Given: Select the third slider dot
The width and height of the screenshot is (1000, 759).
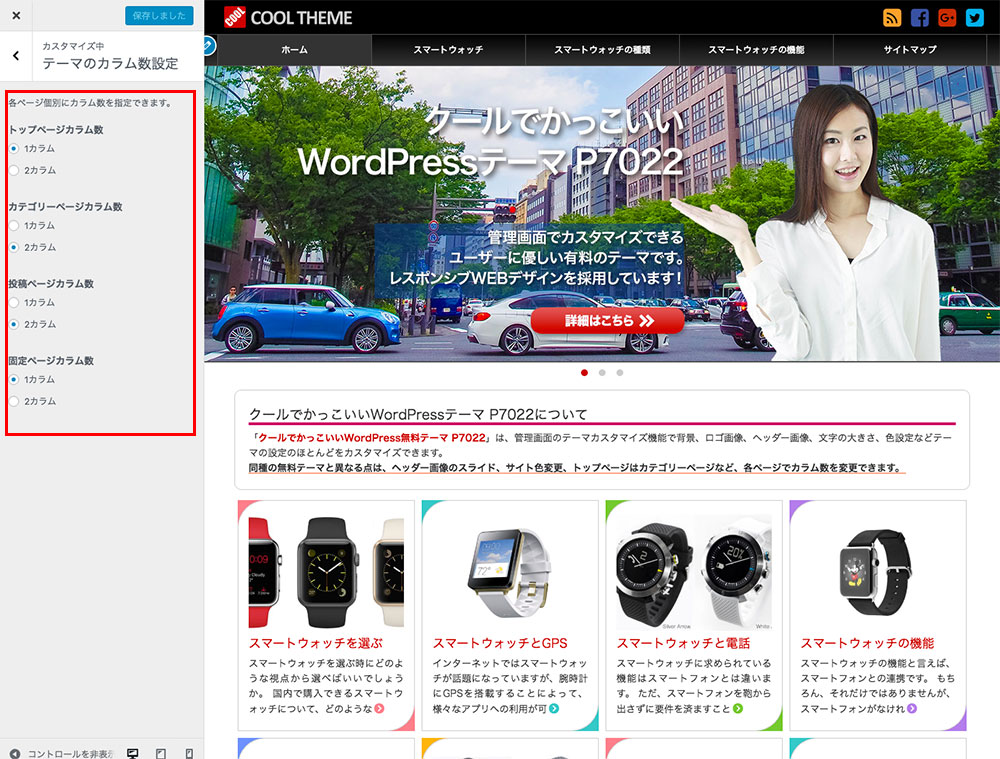Looking at the screenshot, I should pos(620,372).
